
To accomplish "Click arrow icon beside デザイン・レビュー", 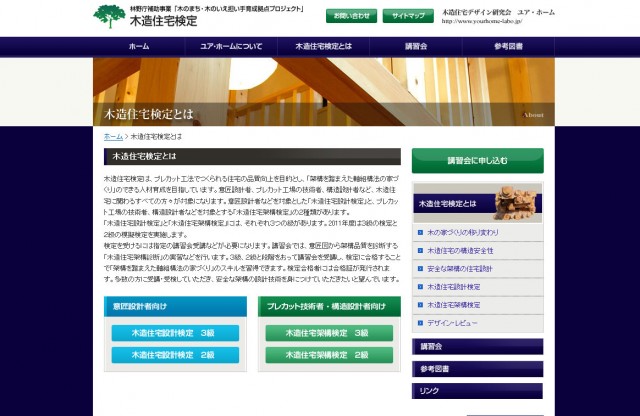I will click(x=419, y=323).
